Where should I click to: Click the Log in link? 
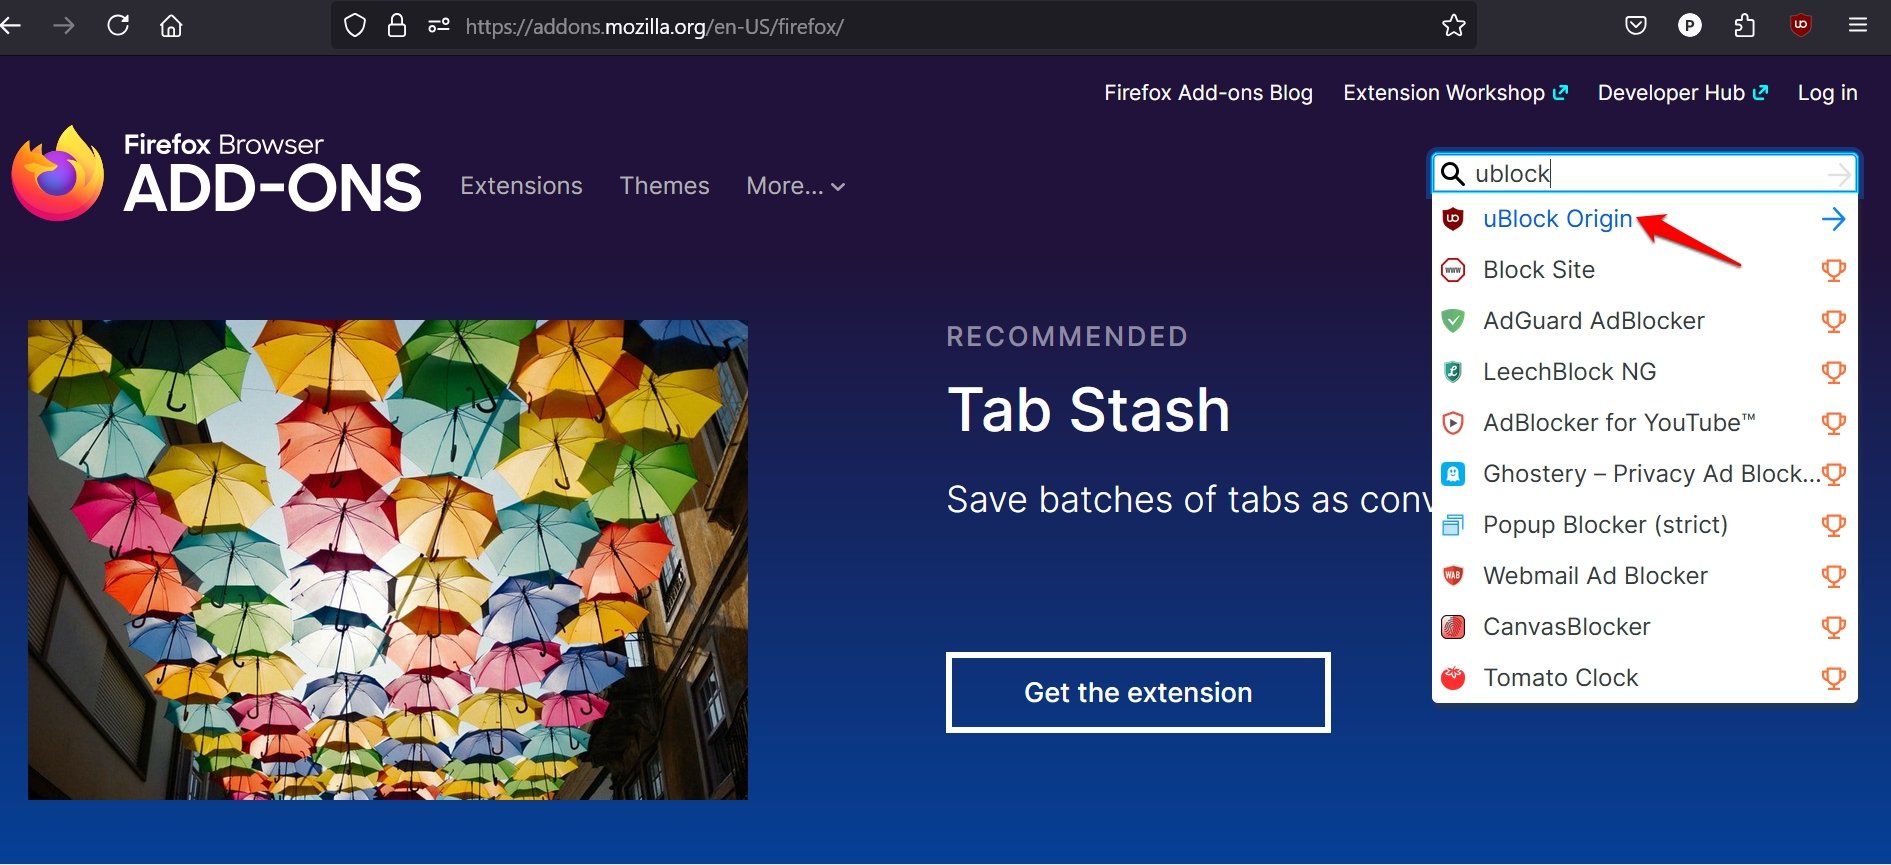point(1826,93)
